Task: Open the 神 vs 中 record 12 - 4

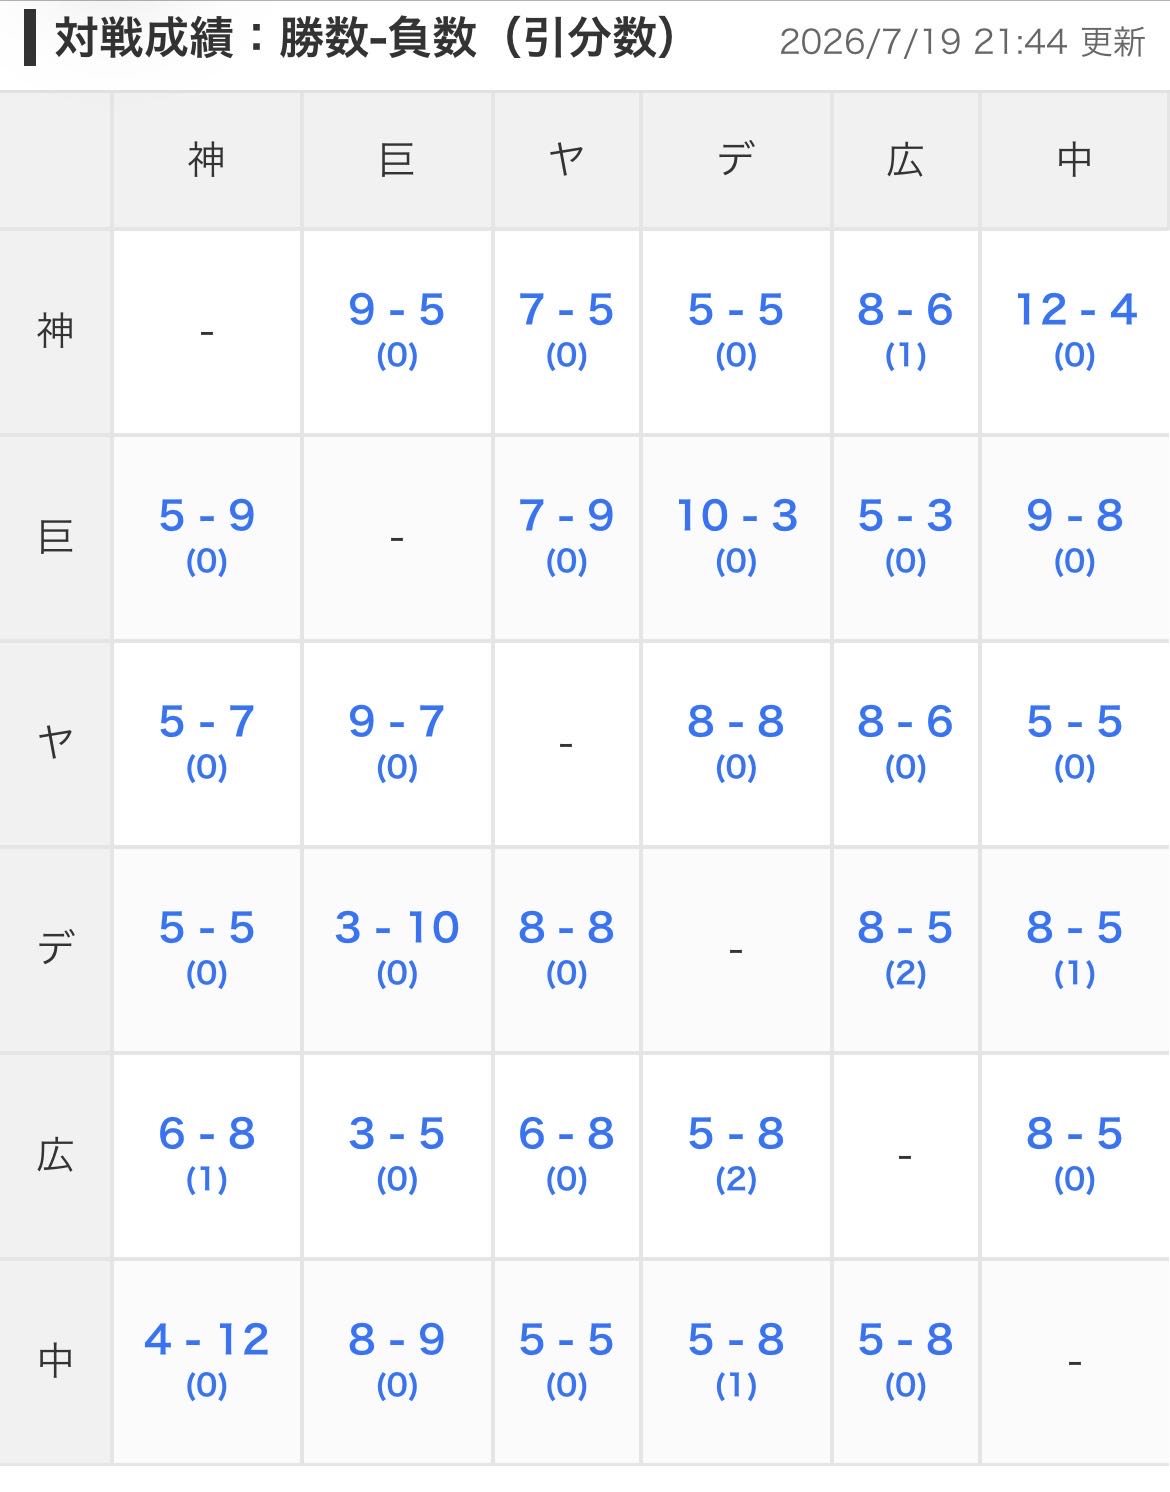Action: pos(1075,329)
